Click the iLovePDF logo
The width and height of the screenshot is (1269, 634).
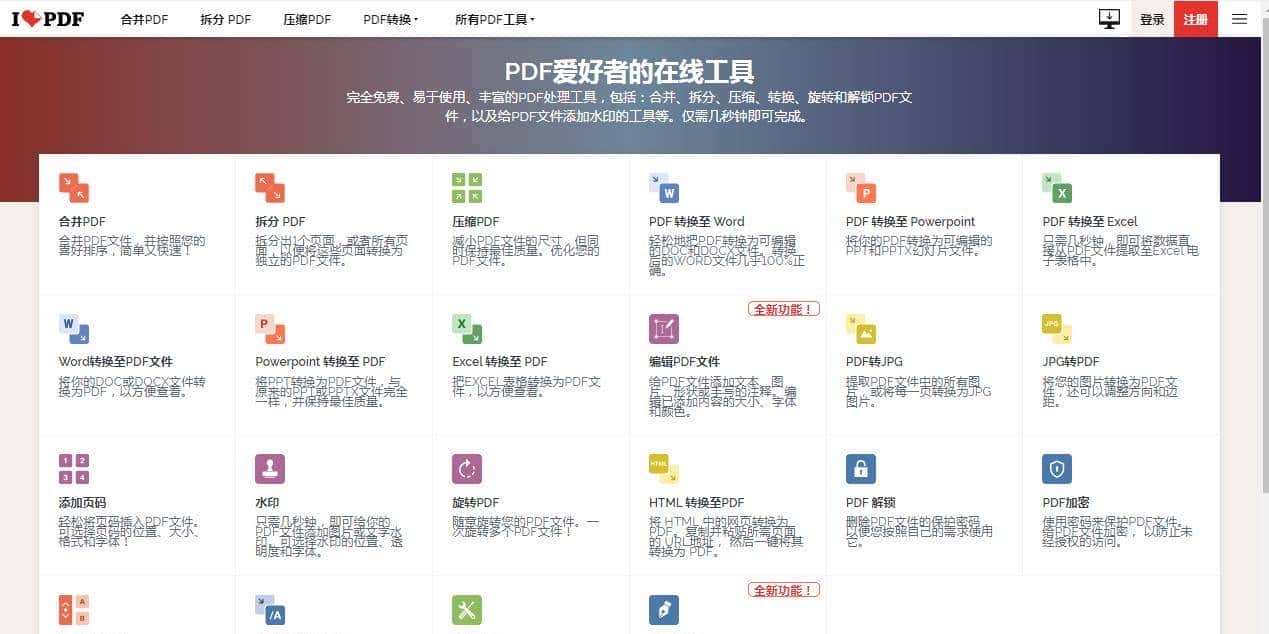point(46,17)
